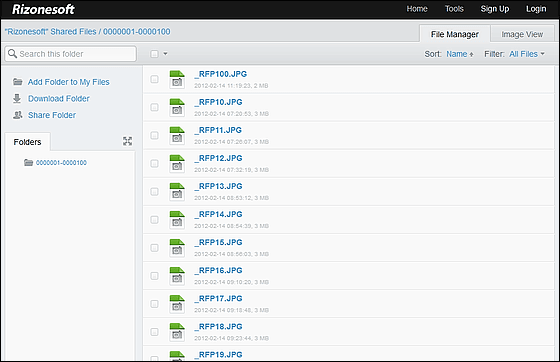
Task: Click the Share Folder link
Action: click(52, 115)
